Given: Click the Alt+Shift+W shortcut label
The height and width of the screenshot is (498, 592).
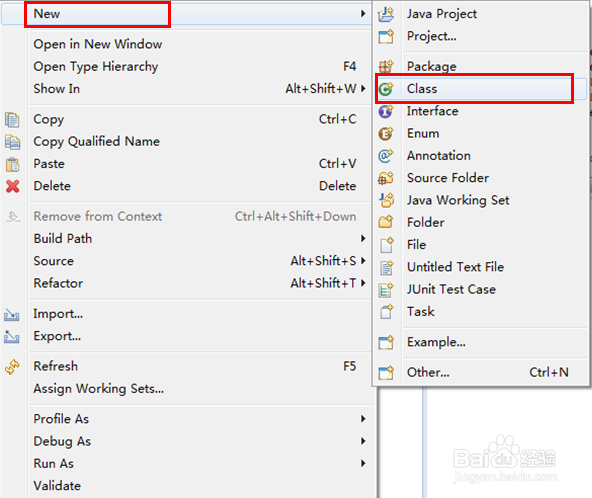Looking at the screenshot, I should (321, 89).
